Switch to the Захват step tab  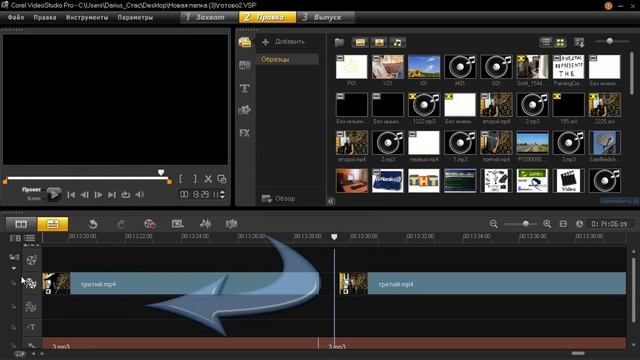[209, 17]
